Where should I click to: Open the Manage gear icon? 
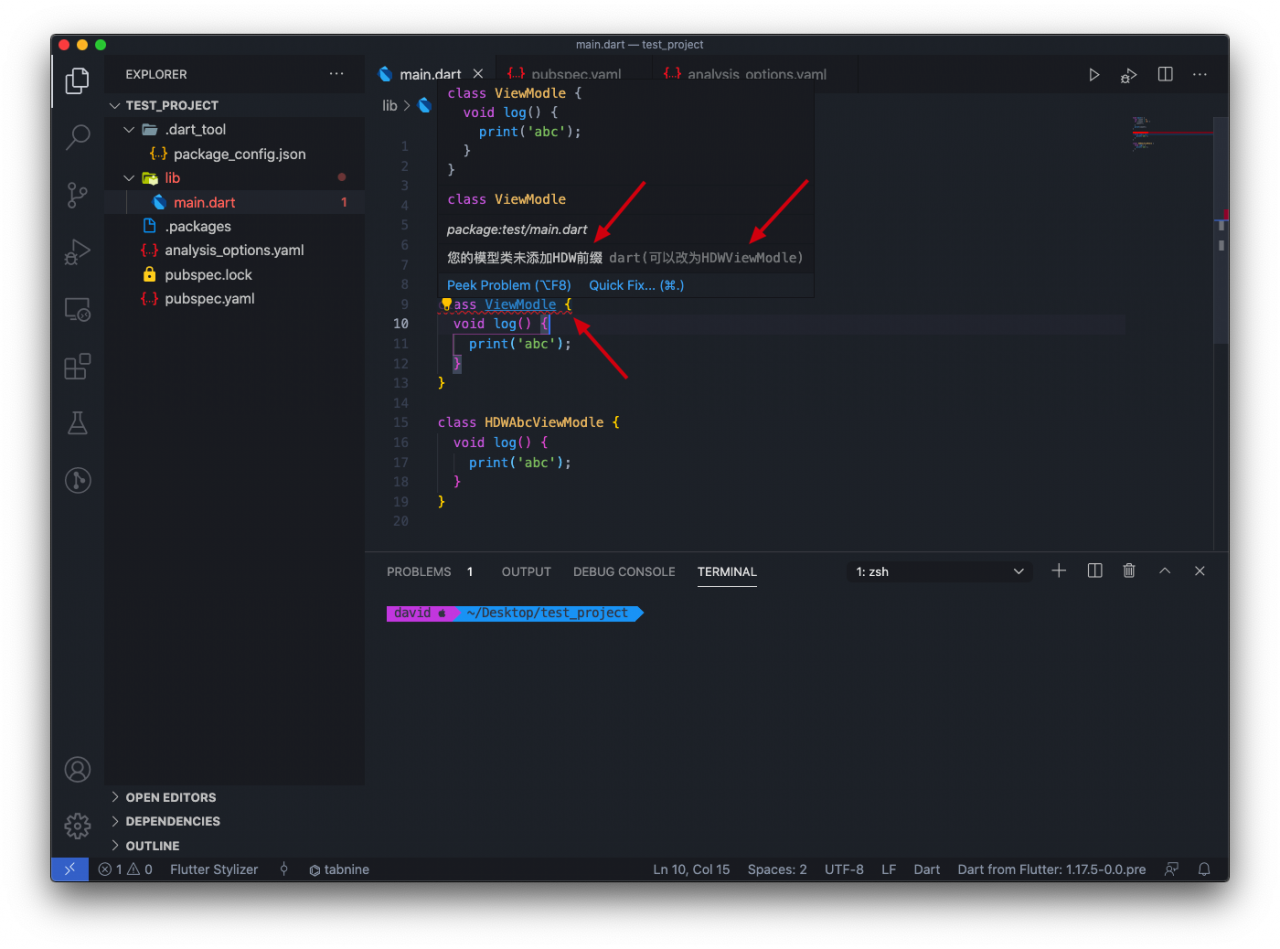[x=77, y=825]
